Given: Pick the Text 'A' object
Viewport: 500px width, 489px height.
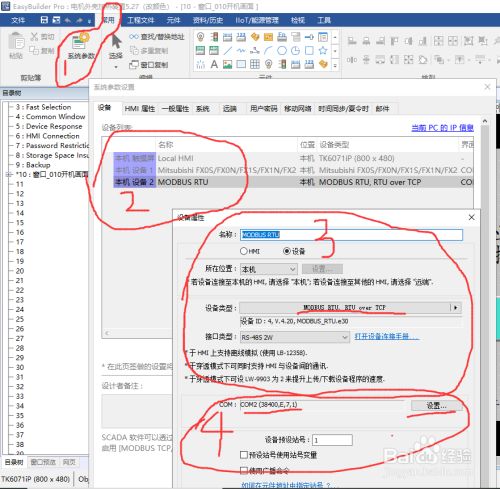Looking at the screenshot, I should [x=214, y=64].
